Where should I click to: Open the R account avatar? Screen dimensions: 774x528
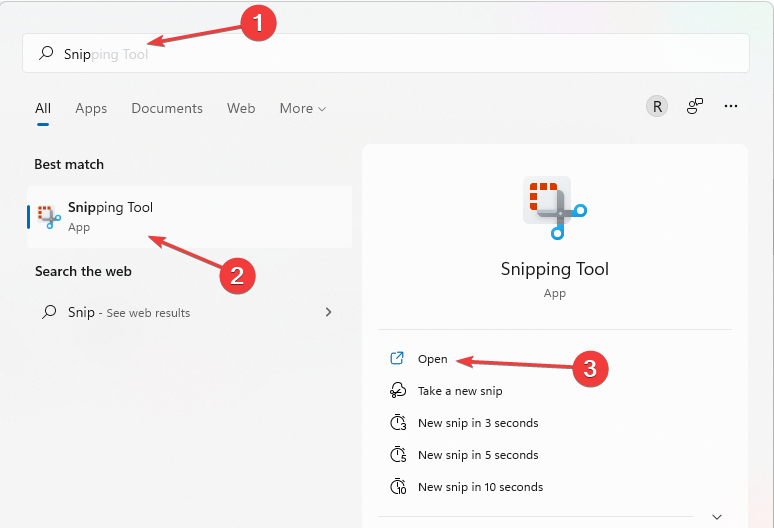tap(656, 107)
